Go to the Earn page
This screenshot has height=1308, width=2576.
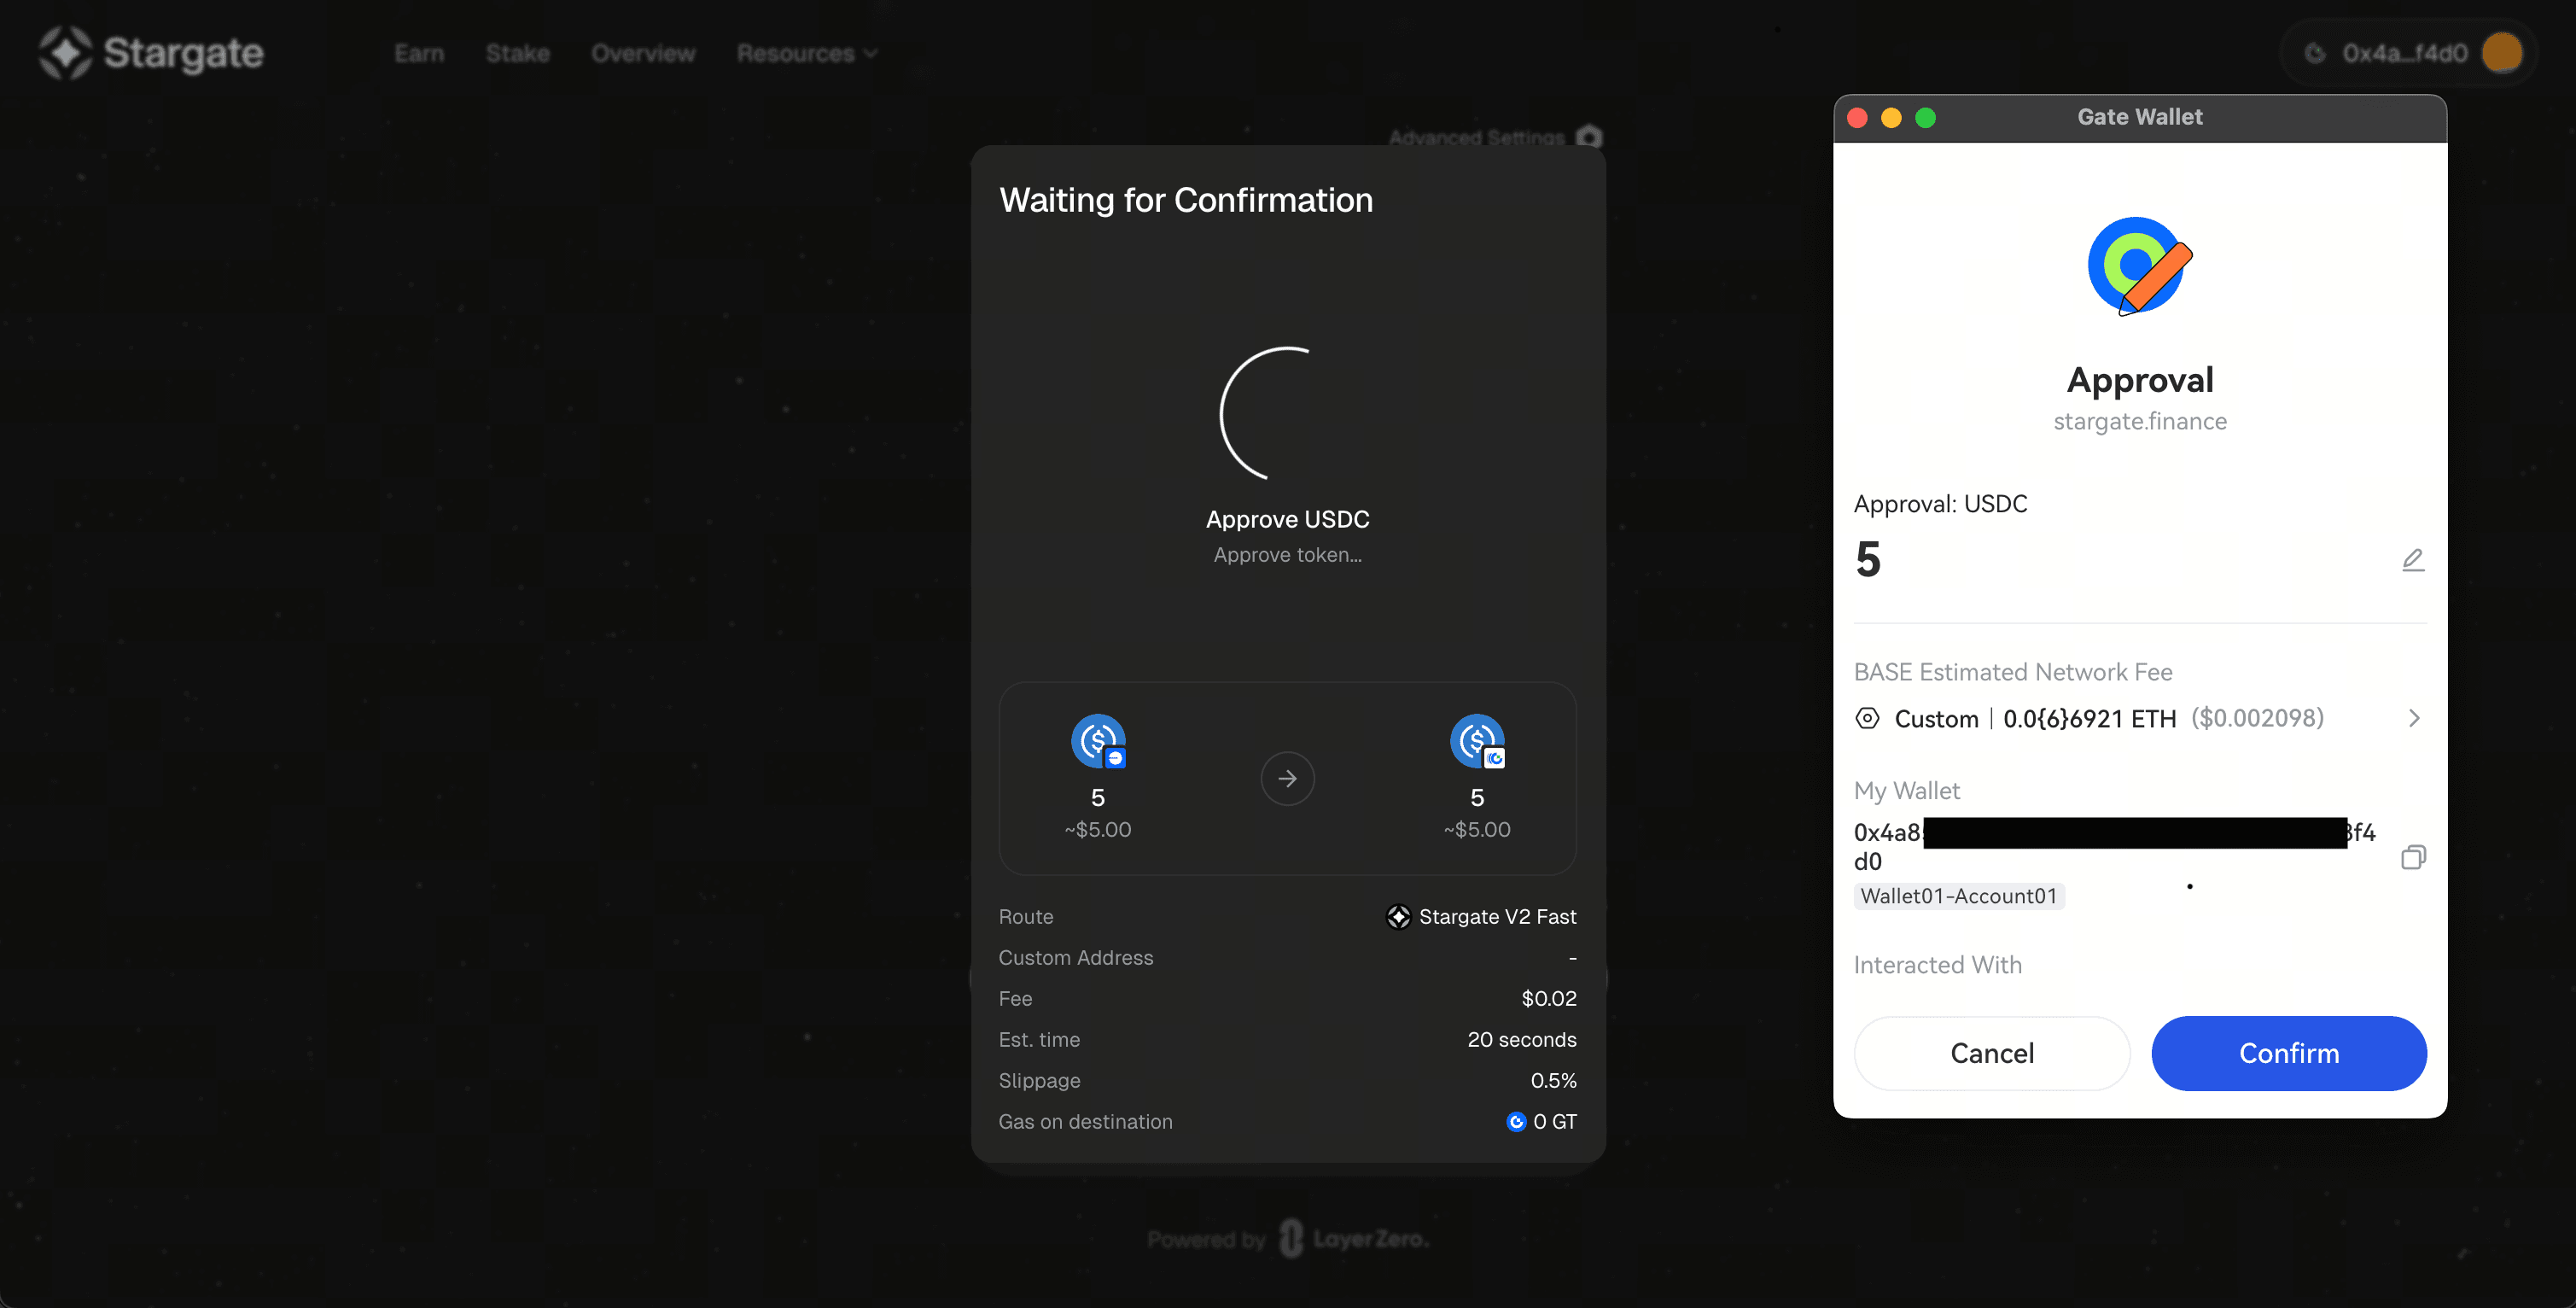click(419, 53)
